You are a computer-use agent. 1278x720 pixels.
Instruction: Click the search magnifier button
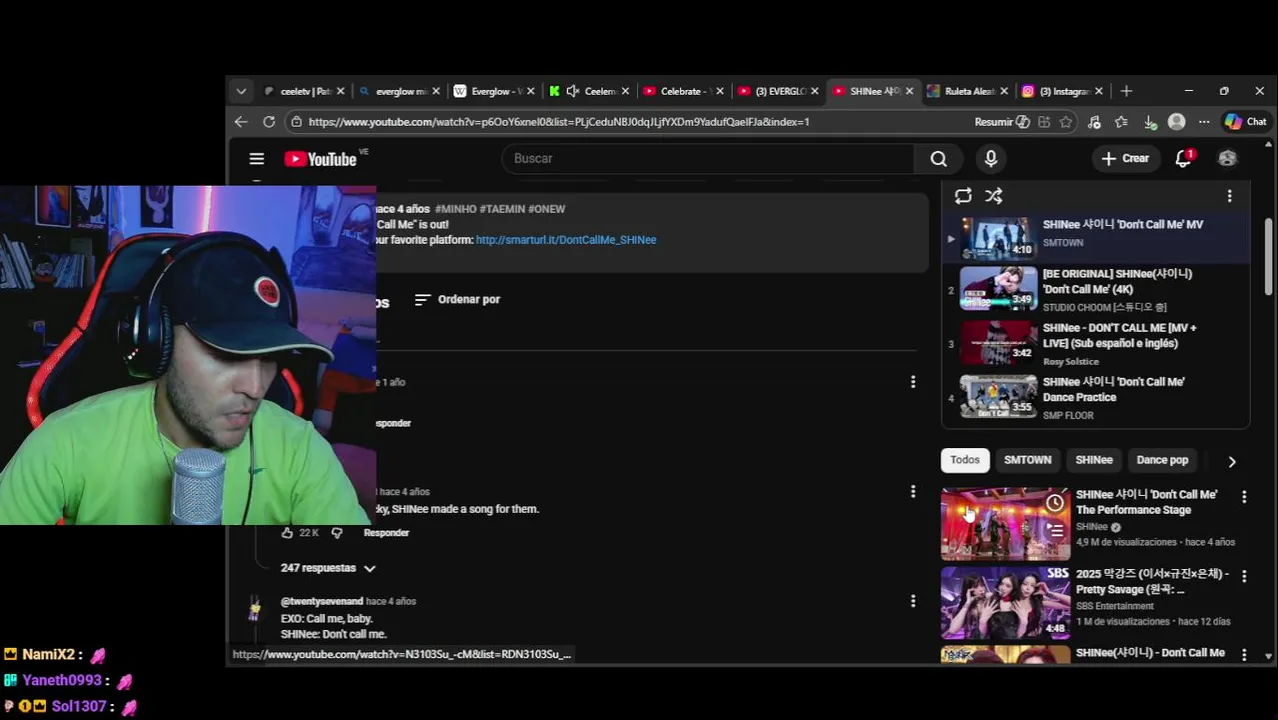pos(938,158)
